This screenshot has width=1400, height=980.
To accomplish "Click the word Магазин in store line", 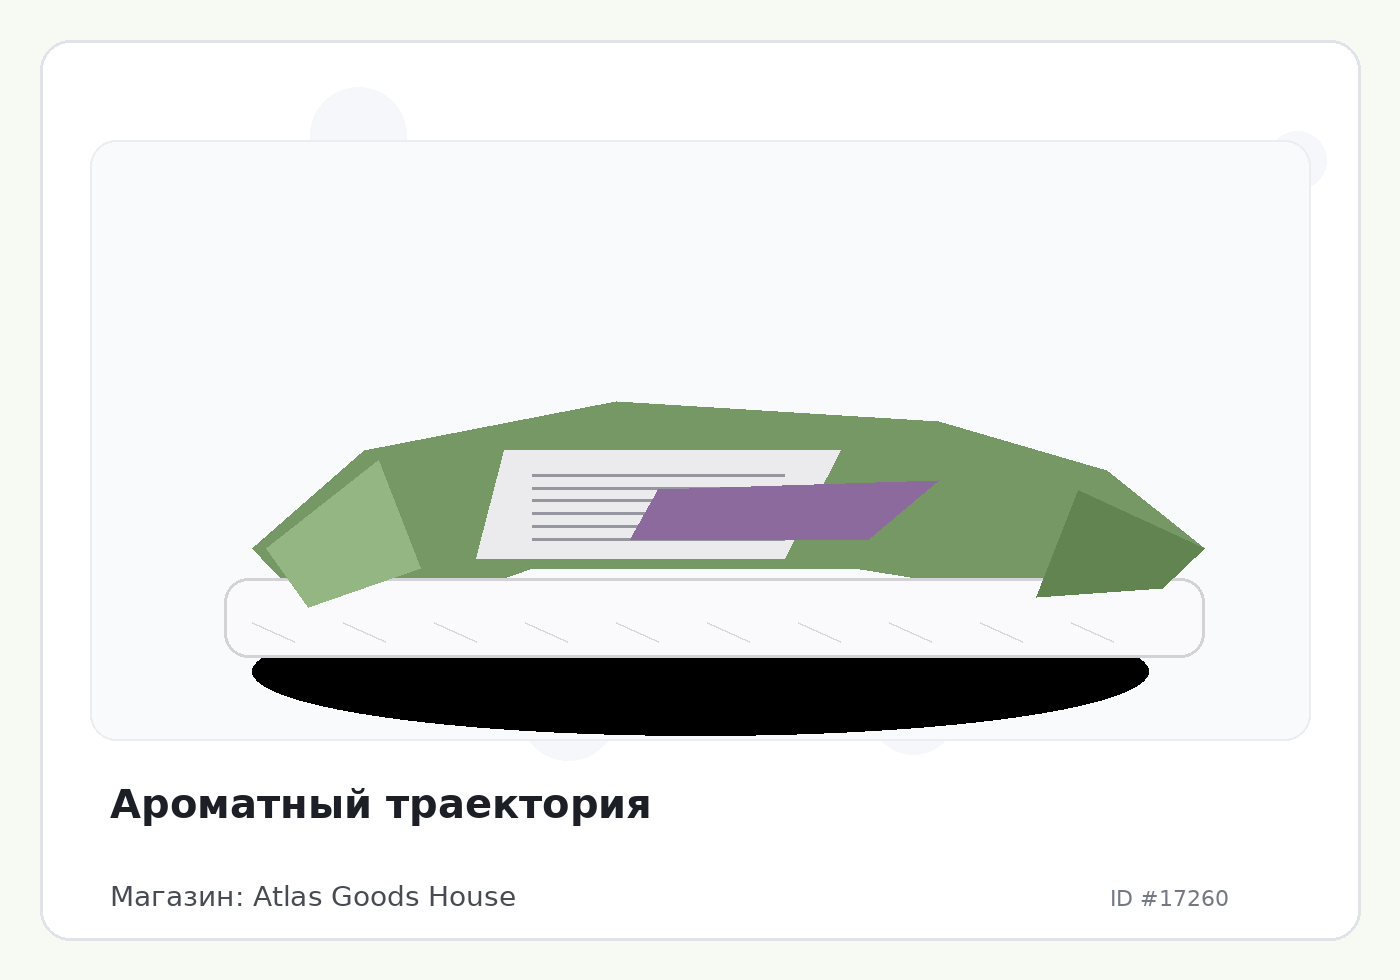I will point(175,897).
